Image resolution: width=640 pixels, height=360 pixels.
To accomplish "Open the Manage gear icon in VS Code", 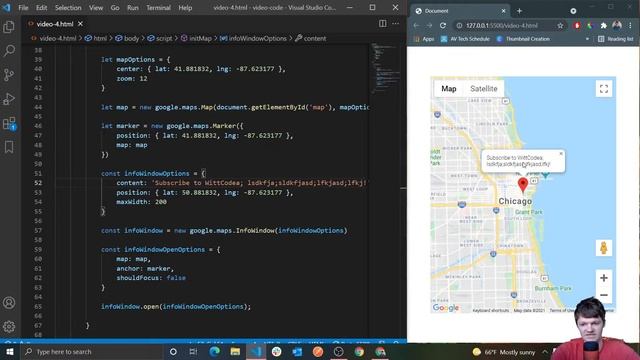I will point(9,327).
